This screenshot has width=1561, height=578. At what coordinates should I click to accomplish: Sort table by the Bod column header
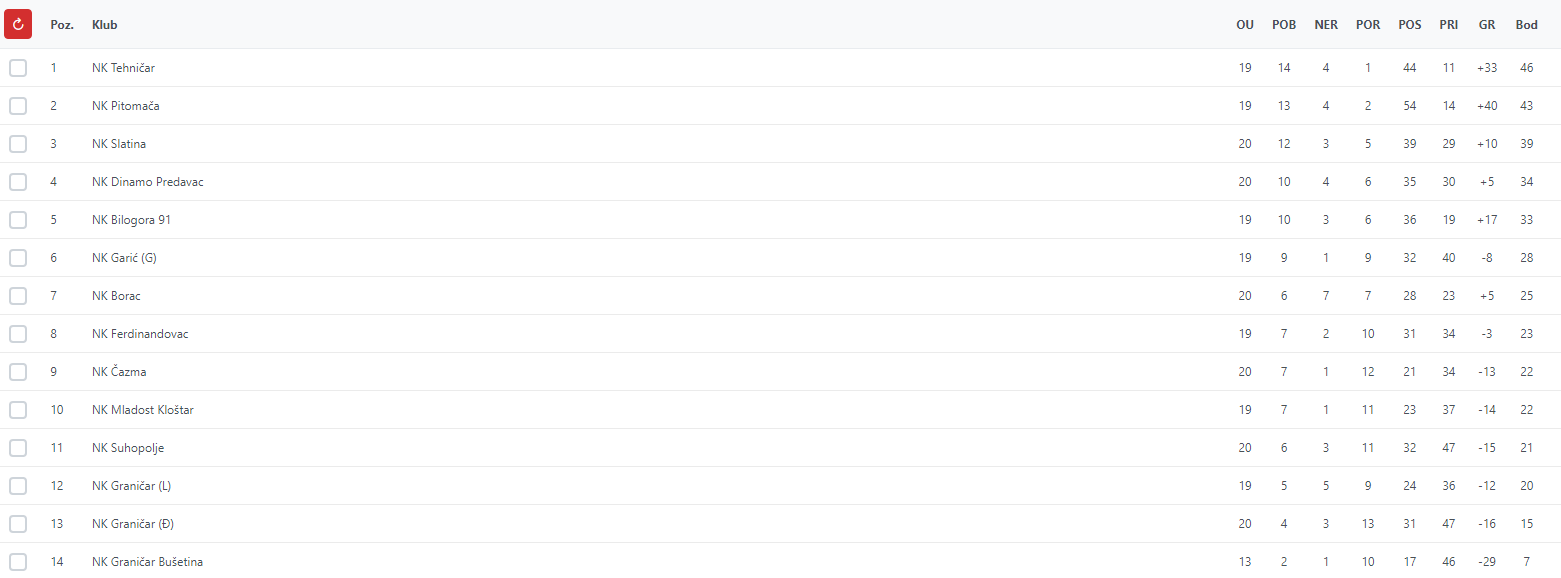[1526, 24]
